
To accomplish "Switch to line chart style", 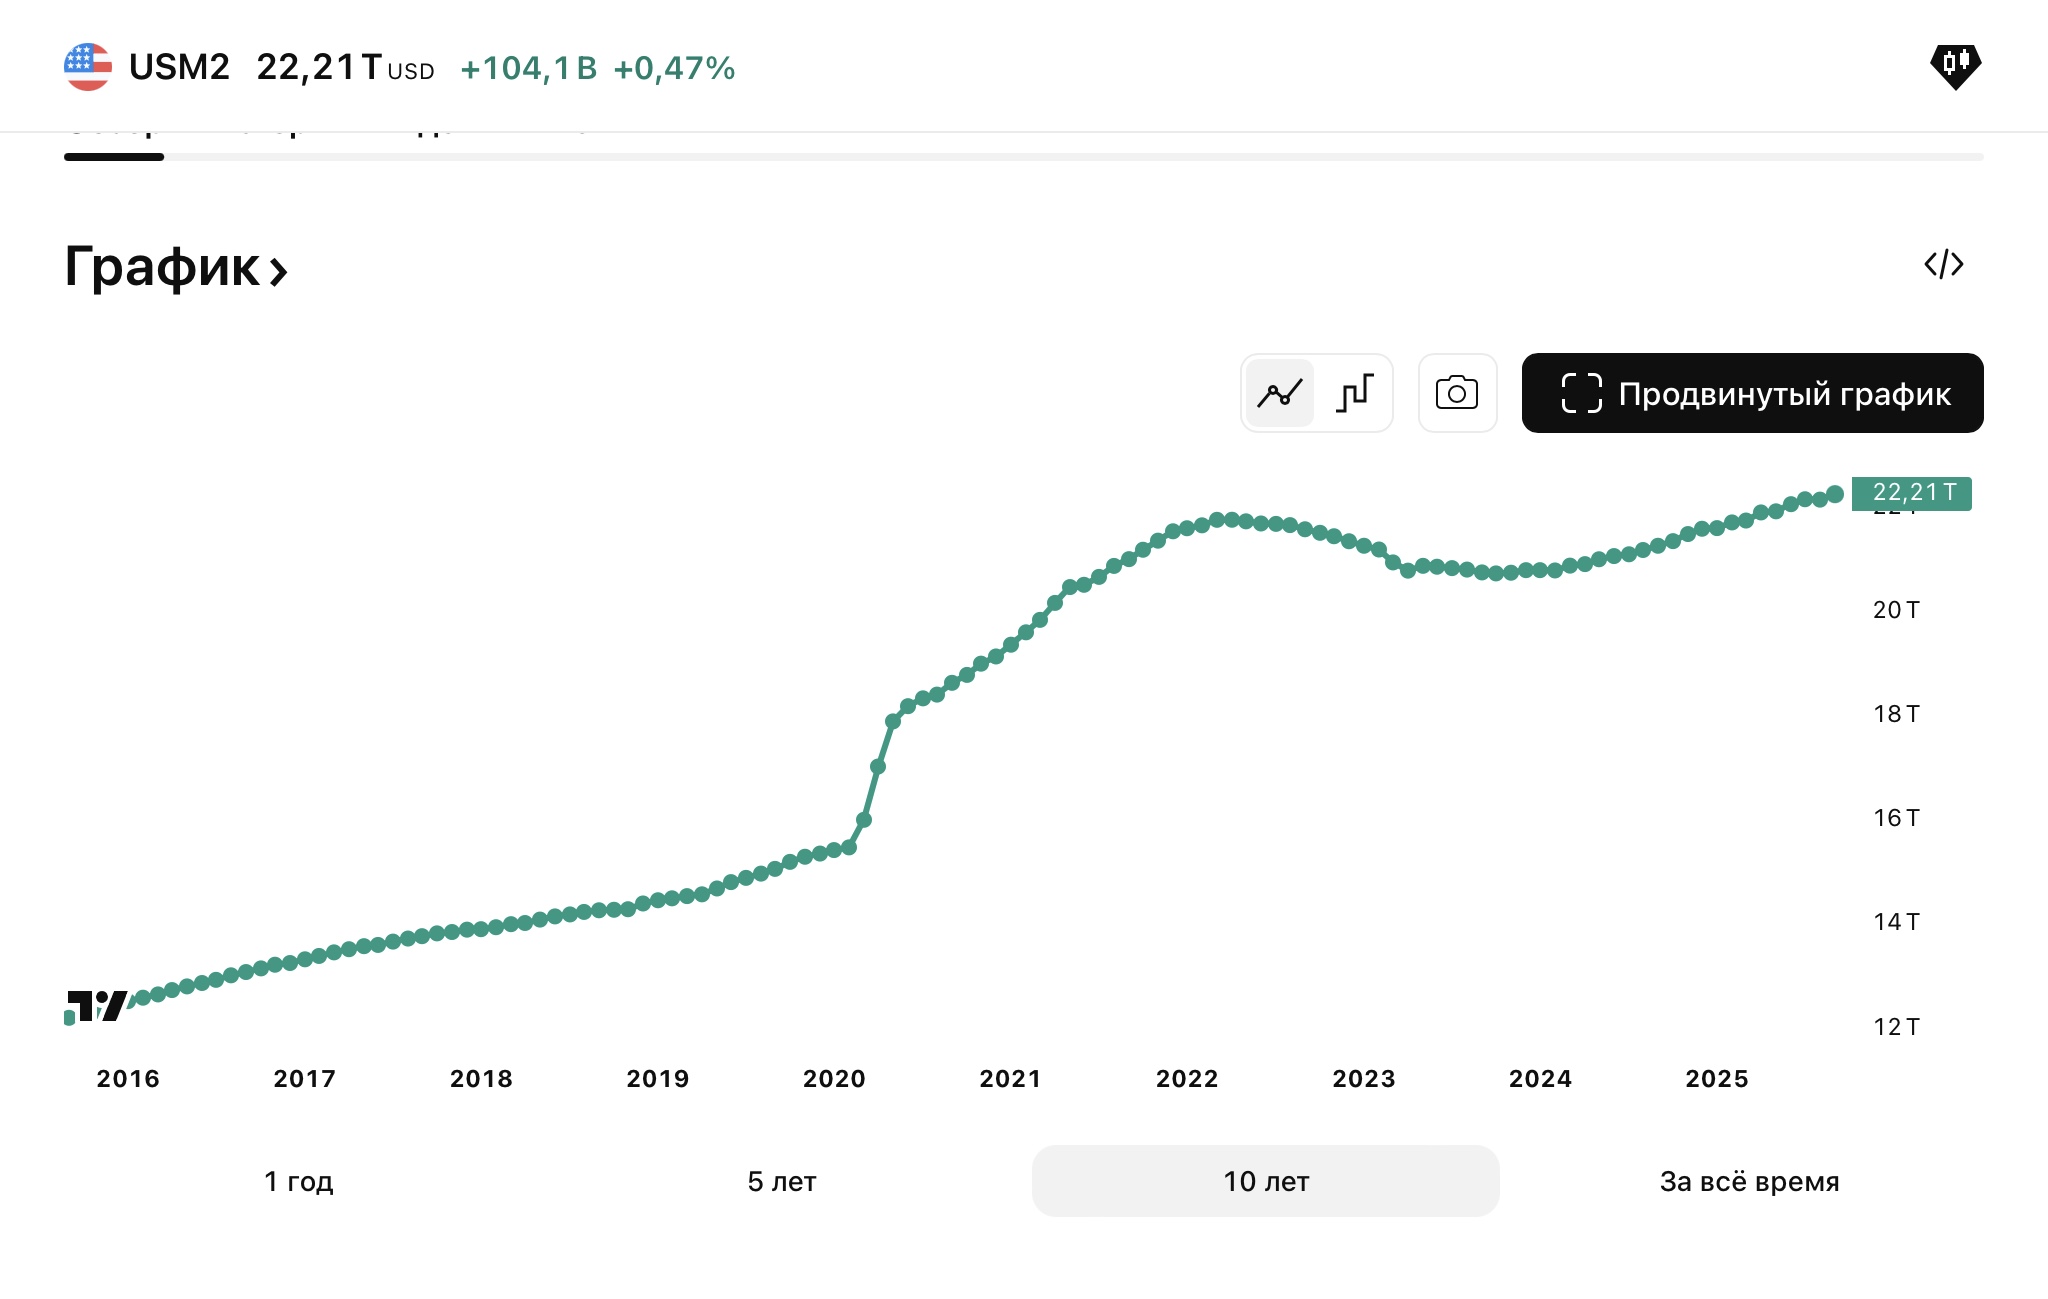I will pos(1279,393).
